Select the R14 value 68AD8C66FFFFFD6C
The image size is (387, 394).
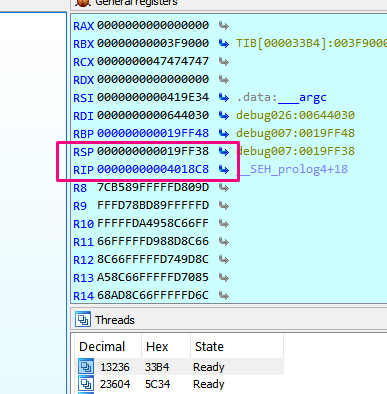pyautogui.click(x=153, y=296)
